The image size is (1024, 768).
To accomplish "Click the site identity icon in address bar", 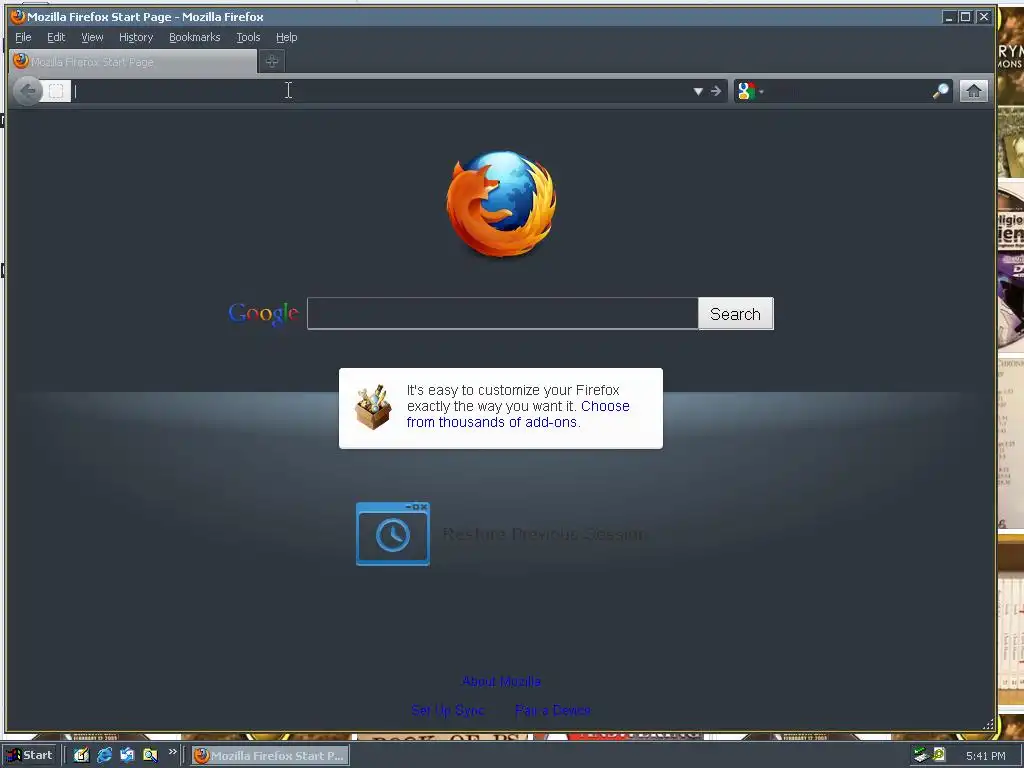I will 56,91.
